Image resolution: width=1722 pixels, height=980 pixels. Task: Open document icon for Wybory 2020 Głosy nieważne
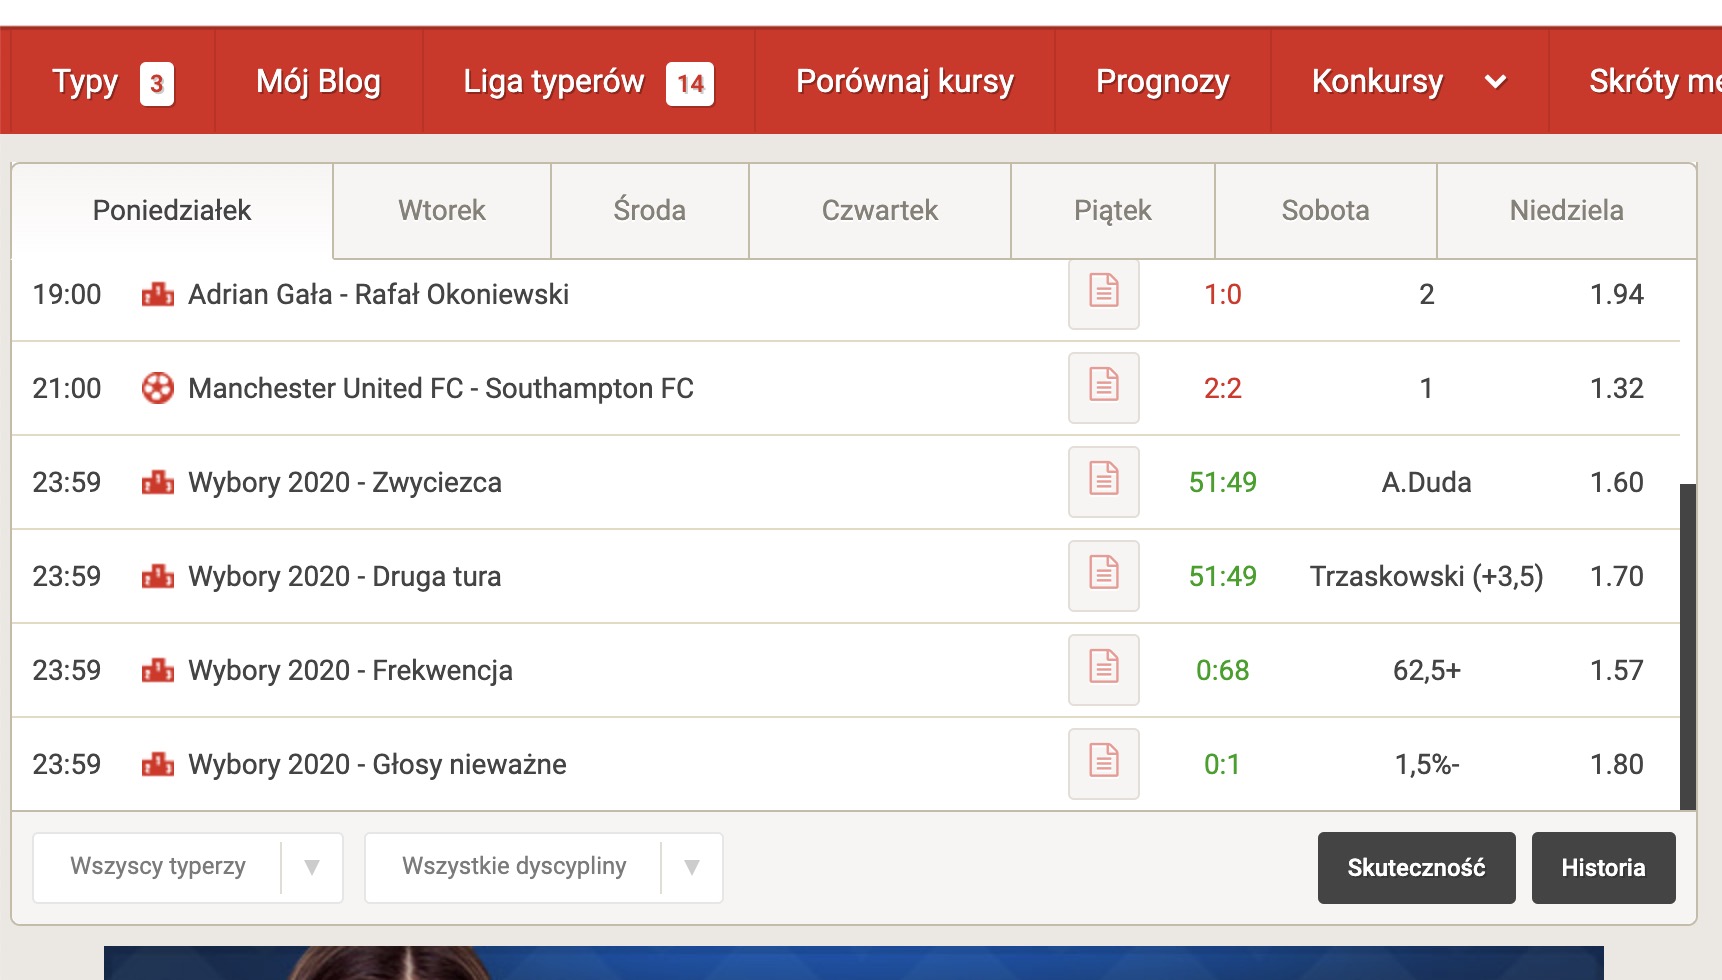click(x=1104, y=764)
